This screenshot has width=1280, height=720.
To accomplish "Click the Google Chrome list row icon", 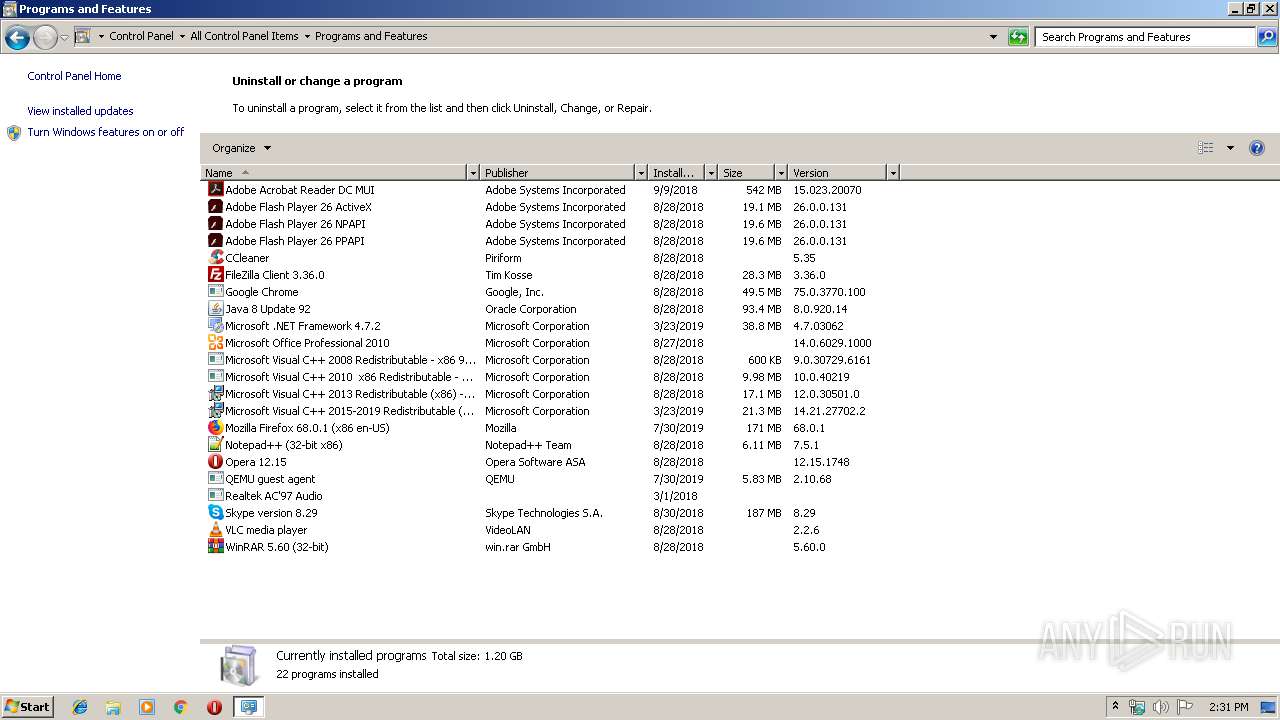I will coord(215,291).
